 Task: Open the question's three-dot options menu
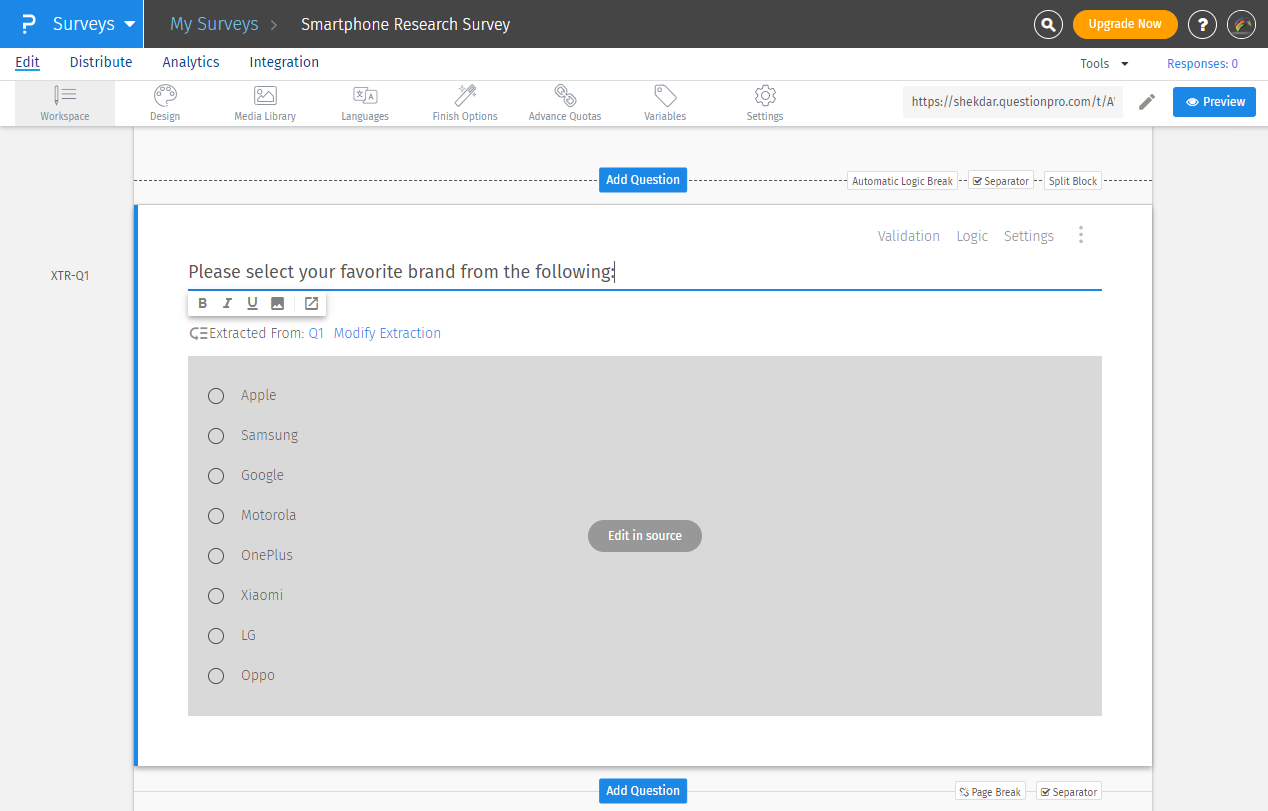click(1080, 235)
